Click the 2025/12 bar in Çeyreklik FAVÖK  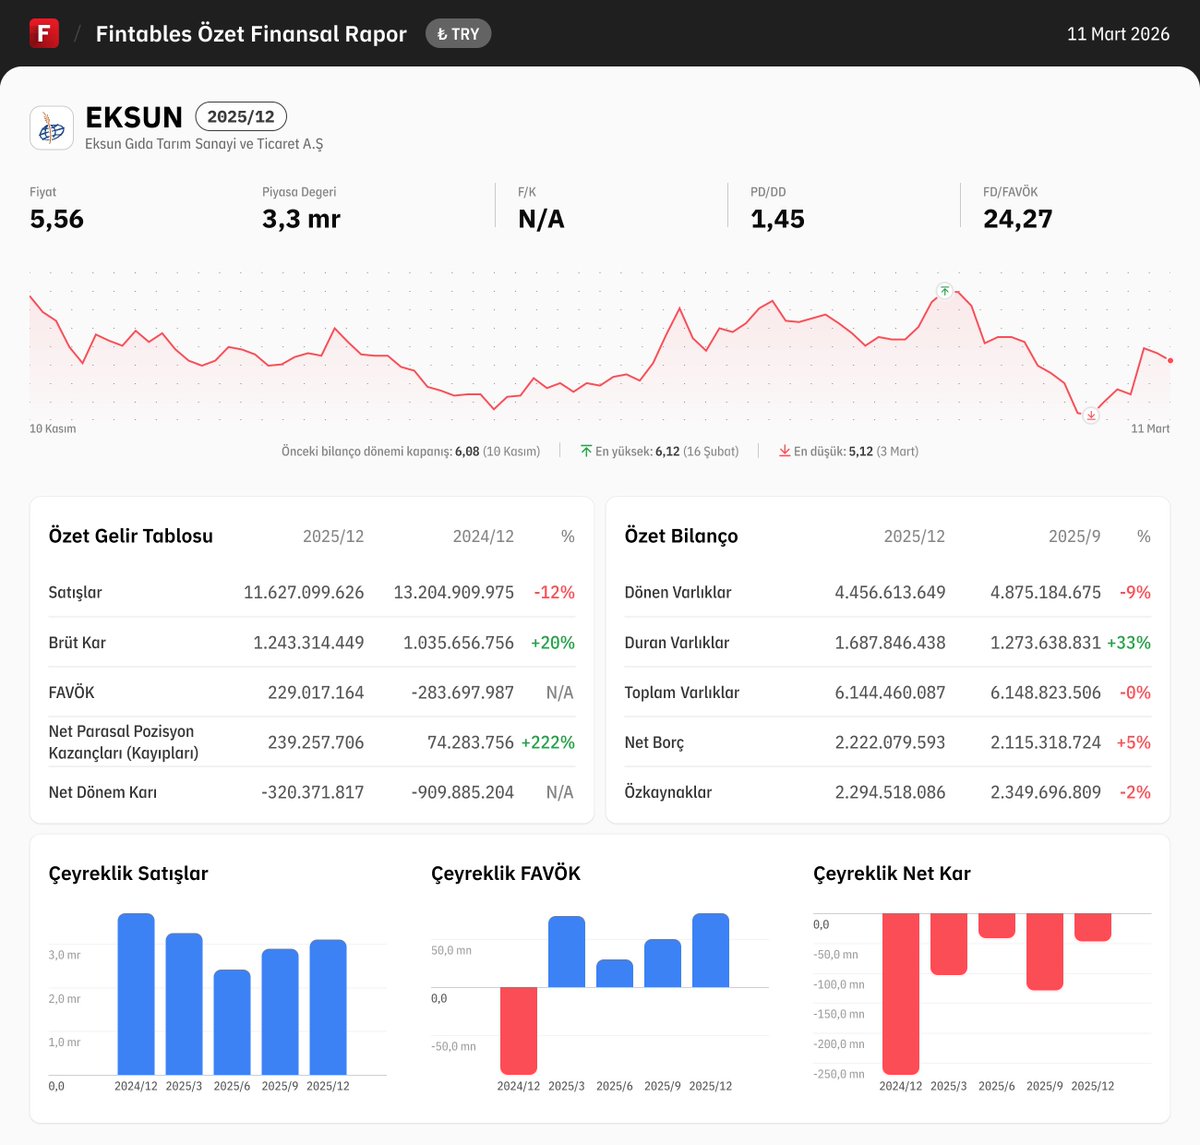pyautogui.click(x=711, y=950)
